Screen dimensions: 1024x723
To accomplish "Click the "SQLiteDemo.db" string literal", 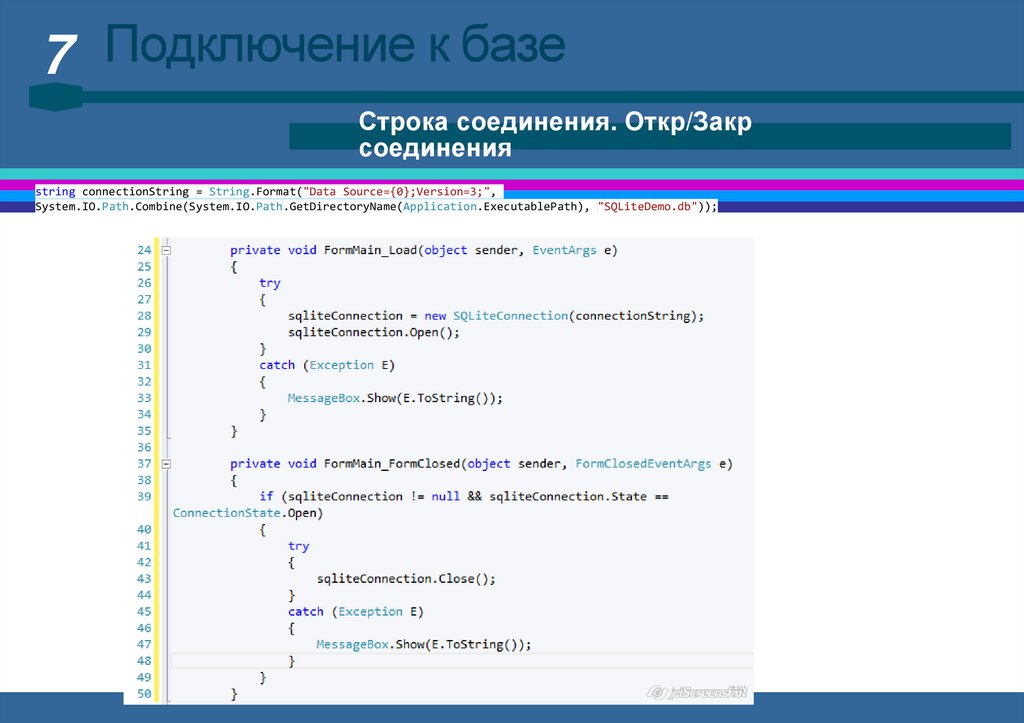I will click(647, 206).
